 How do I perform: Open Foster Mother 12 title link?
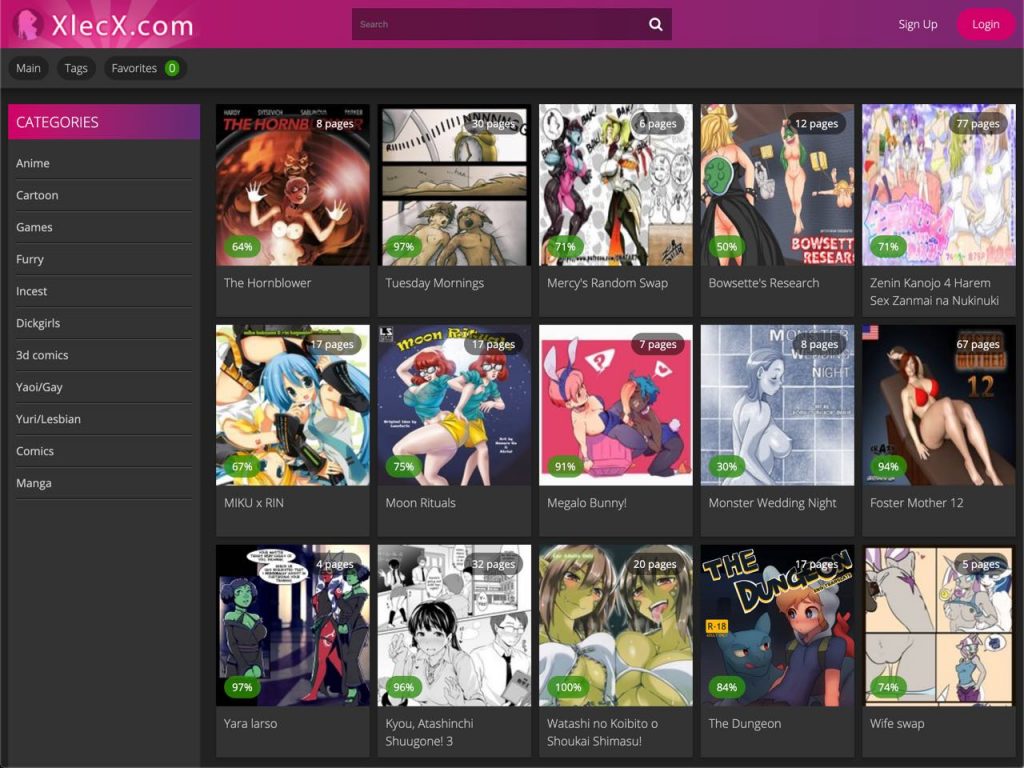[916, 503]
